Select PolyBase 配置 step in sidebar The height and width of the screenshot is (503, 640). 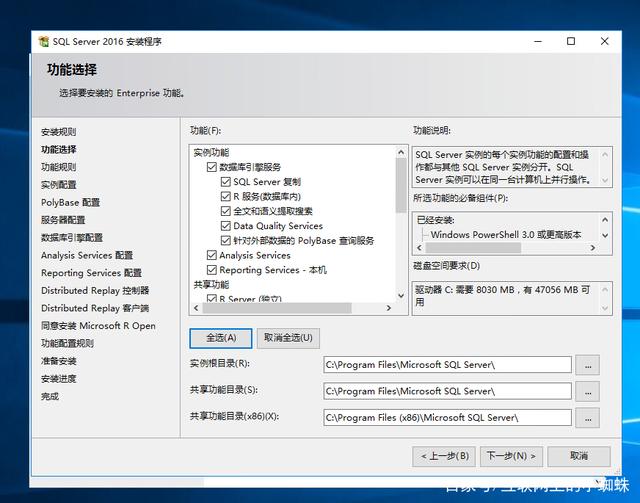[71, 203]
